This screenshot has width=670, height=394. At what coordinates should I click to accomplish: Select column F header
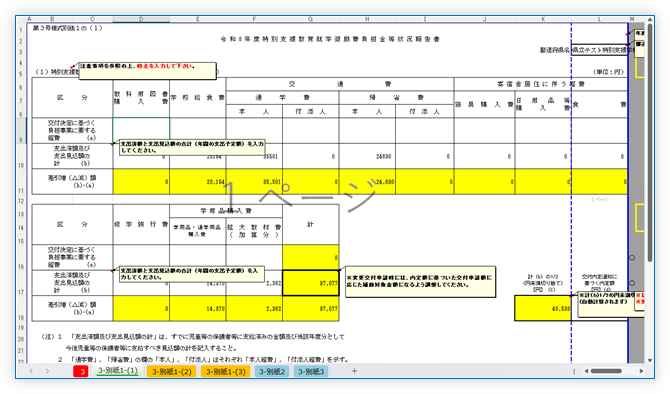(254, 19)
